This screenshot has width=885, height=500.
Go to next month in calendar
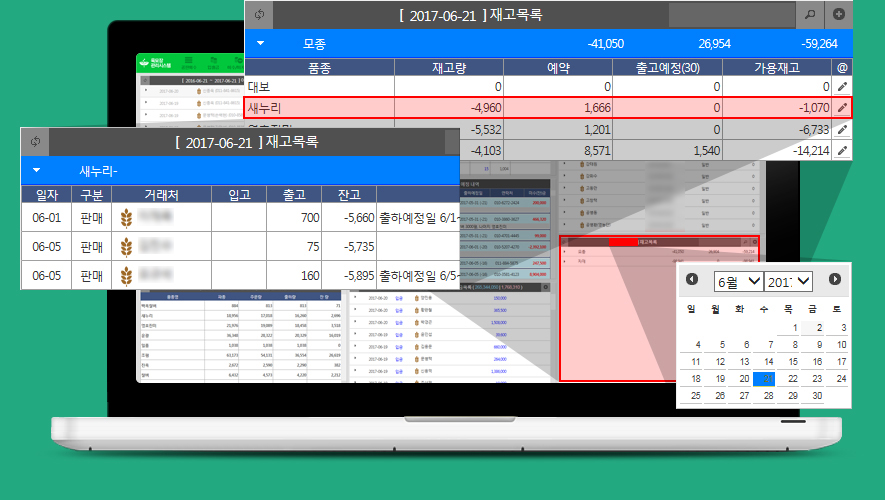point(835,280)
